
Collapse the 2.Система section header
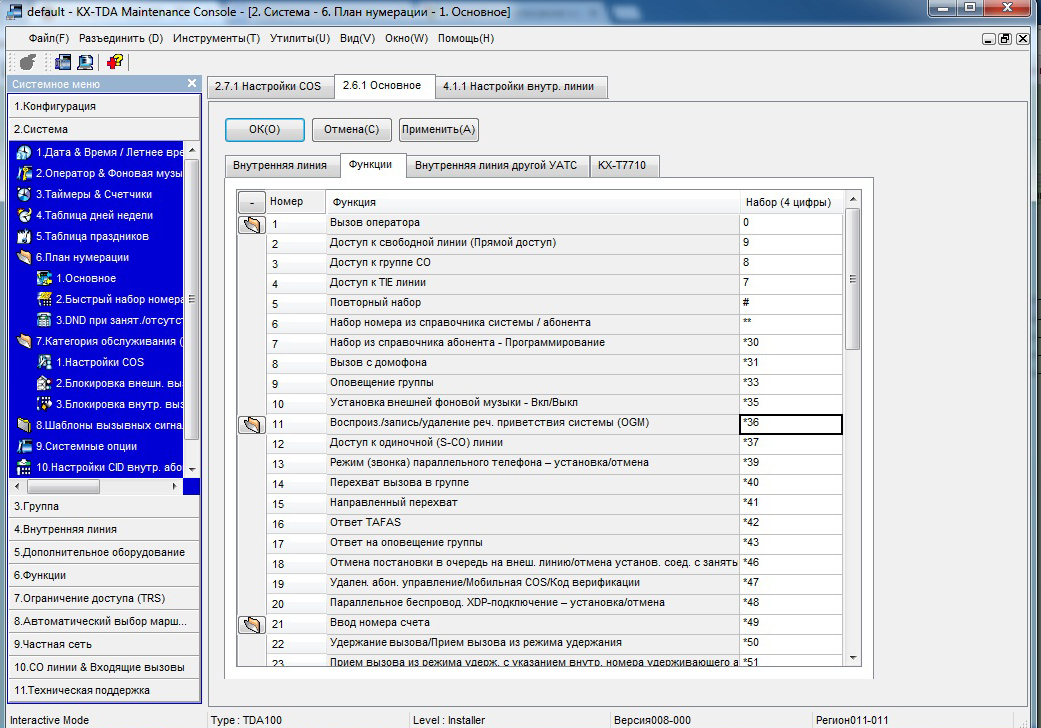(x=105, y=129)
